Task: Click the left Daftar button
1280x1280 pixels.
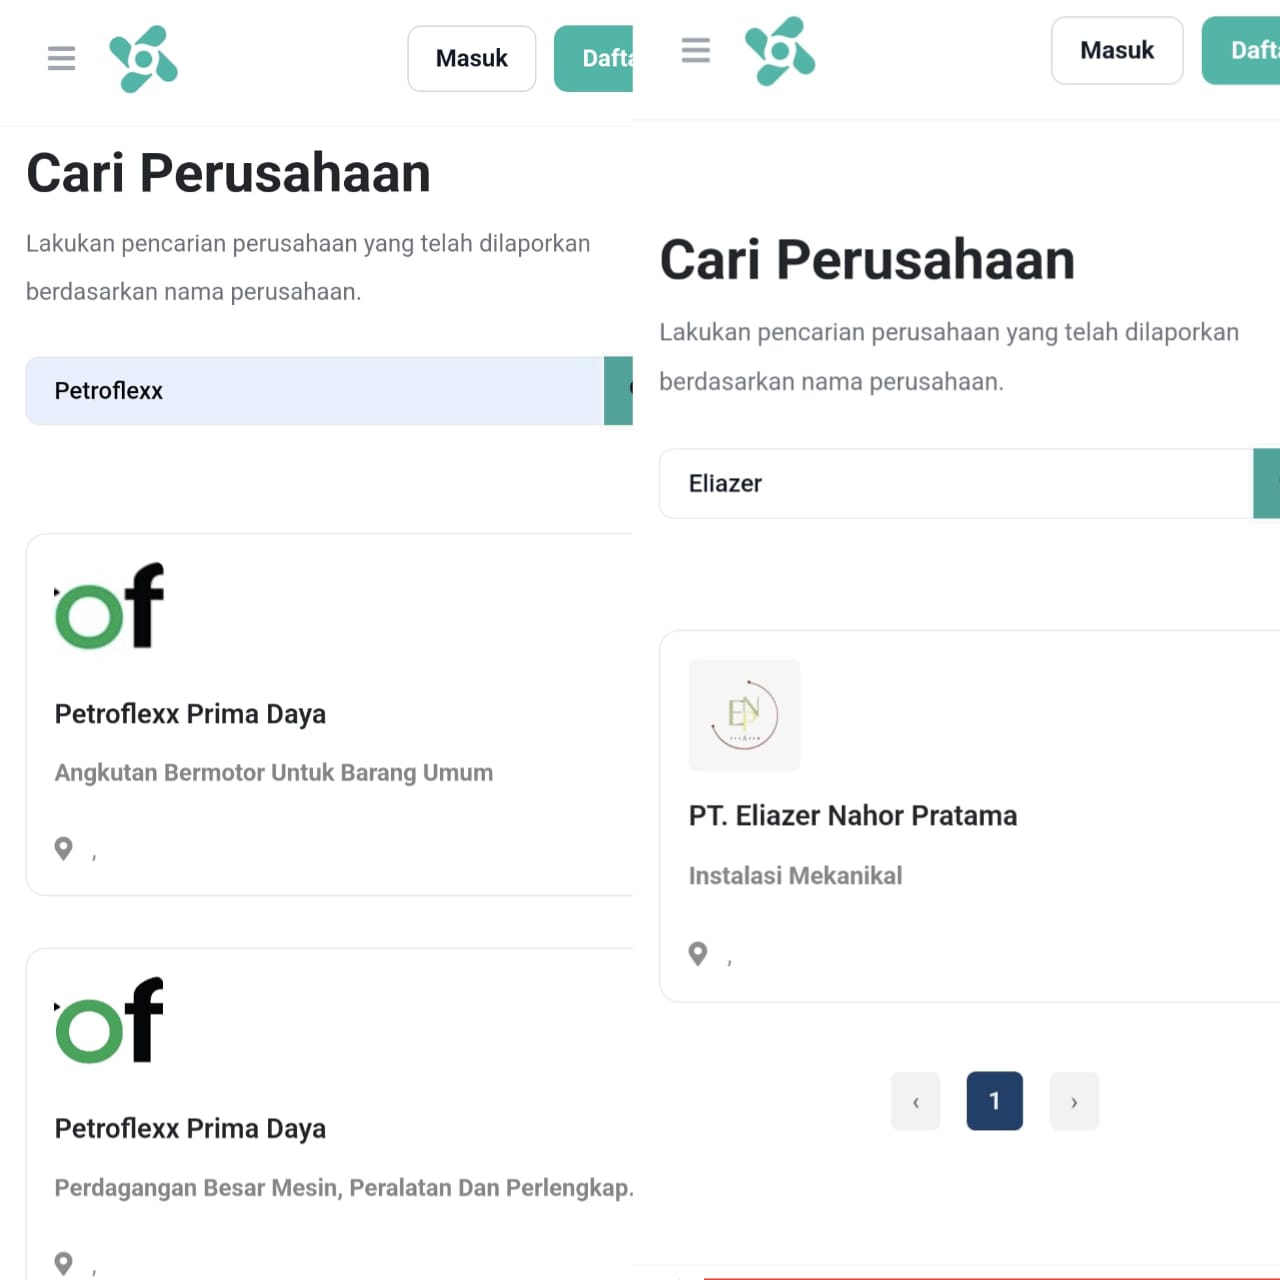Action: (x=594, y=59)
